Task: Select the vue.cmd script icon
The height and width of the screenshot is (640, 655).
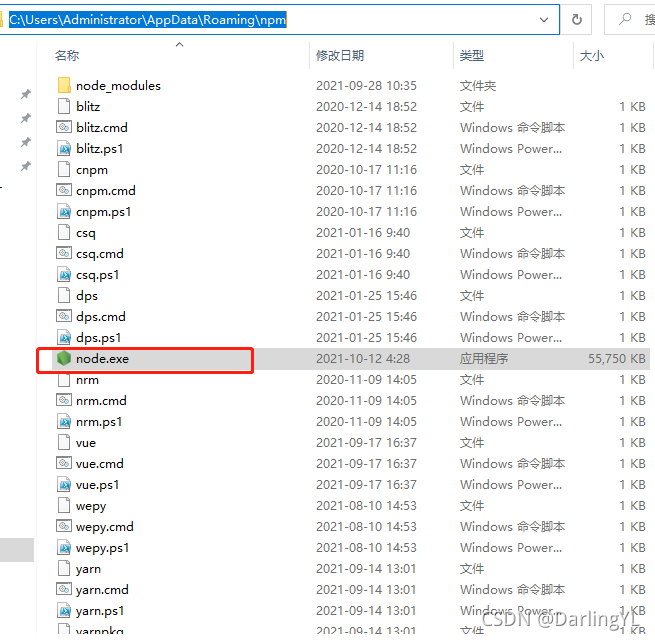Action: [64, 463]
